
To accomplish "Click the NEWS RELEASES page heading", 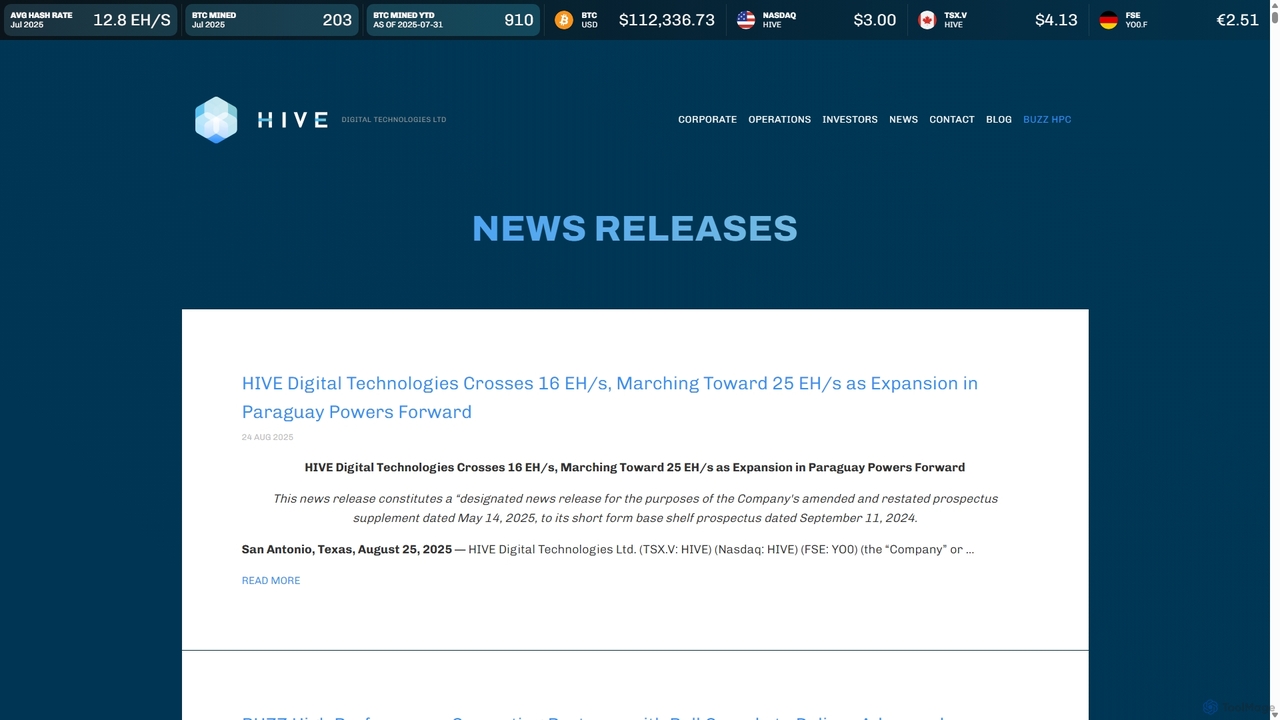I will pos(635,228).
